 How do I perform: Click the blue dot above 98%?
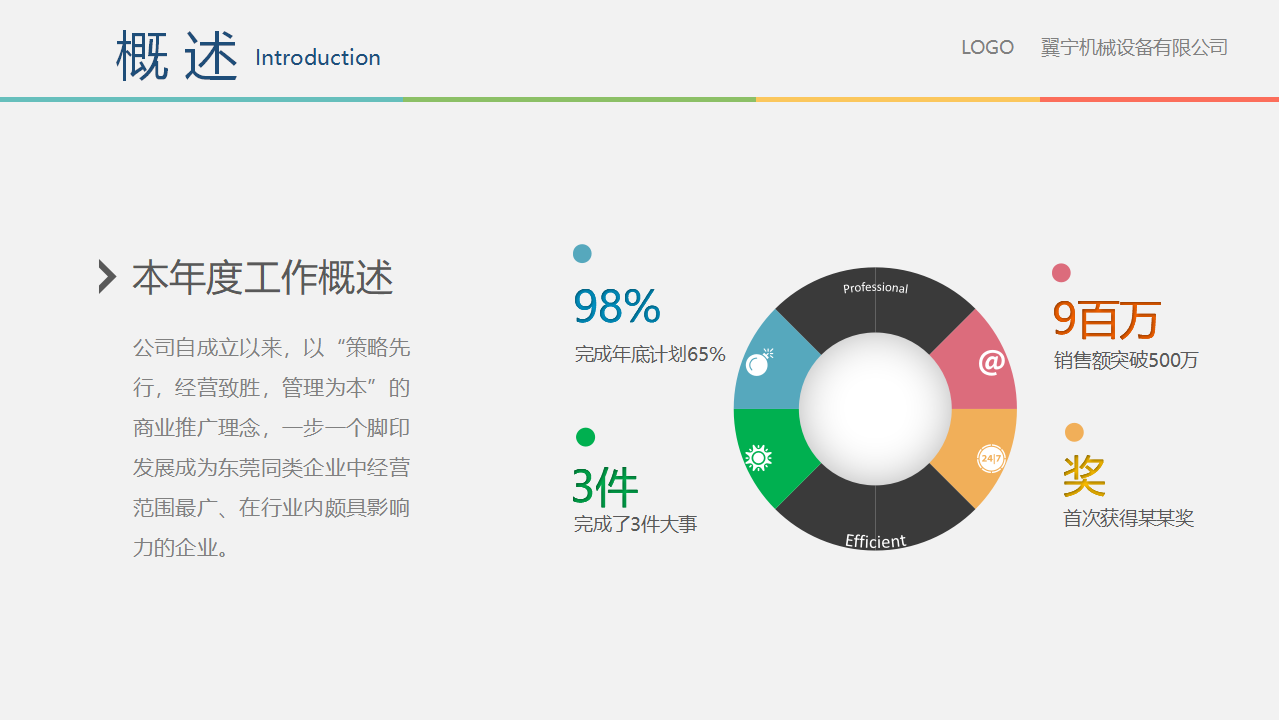pos(582,253)
